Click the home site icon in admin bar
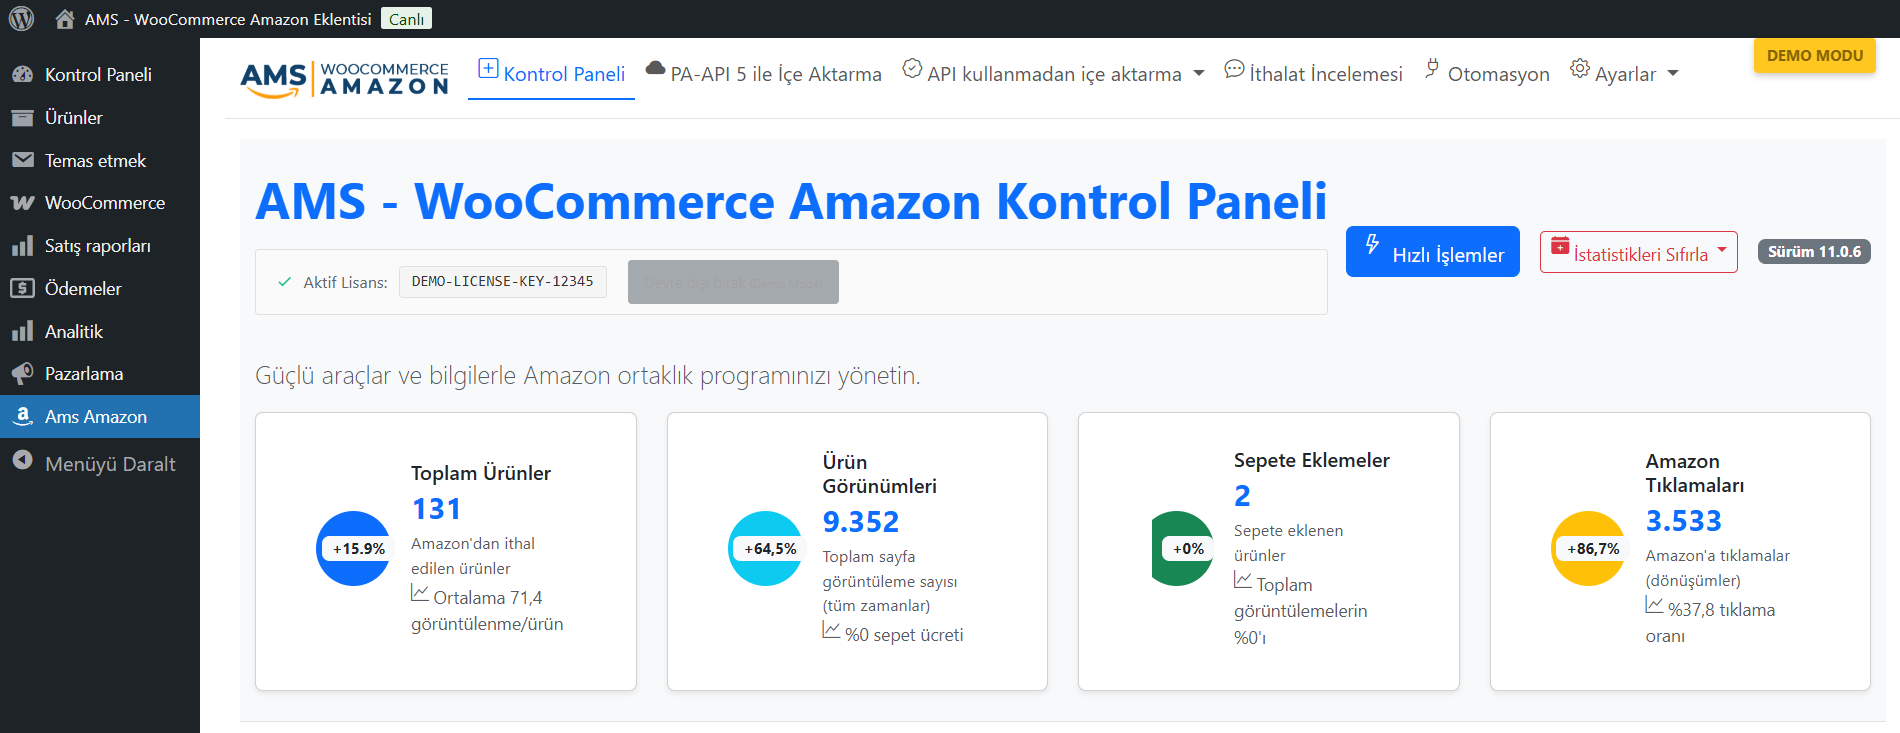Image resolution: width=1900 pixels, height=733 pixels. pos(64,17)
